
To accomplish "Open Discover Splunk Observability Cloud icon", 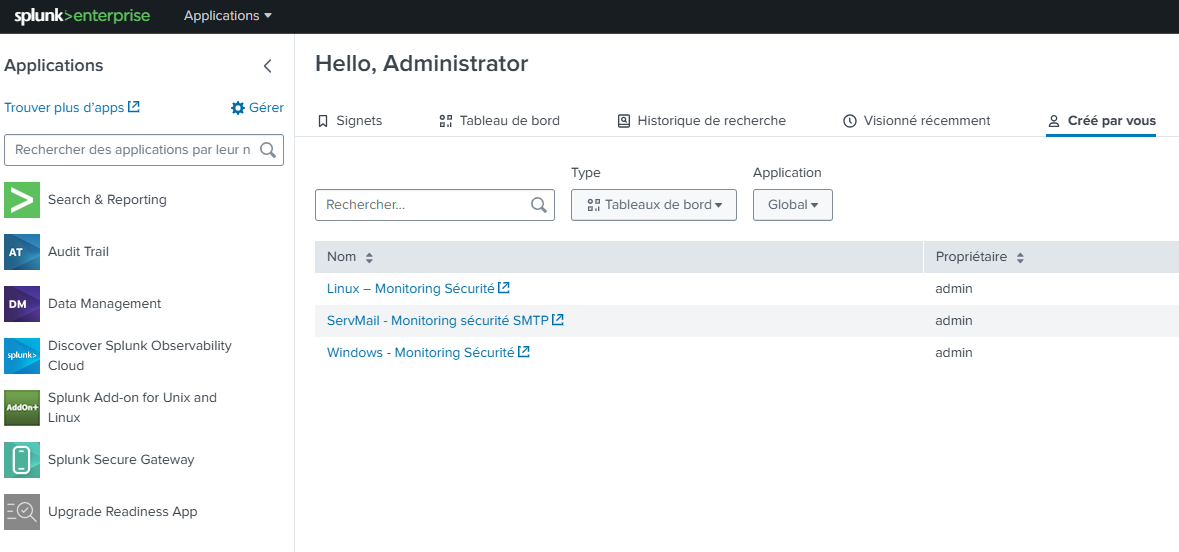I will (x=22, y=356).
